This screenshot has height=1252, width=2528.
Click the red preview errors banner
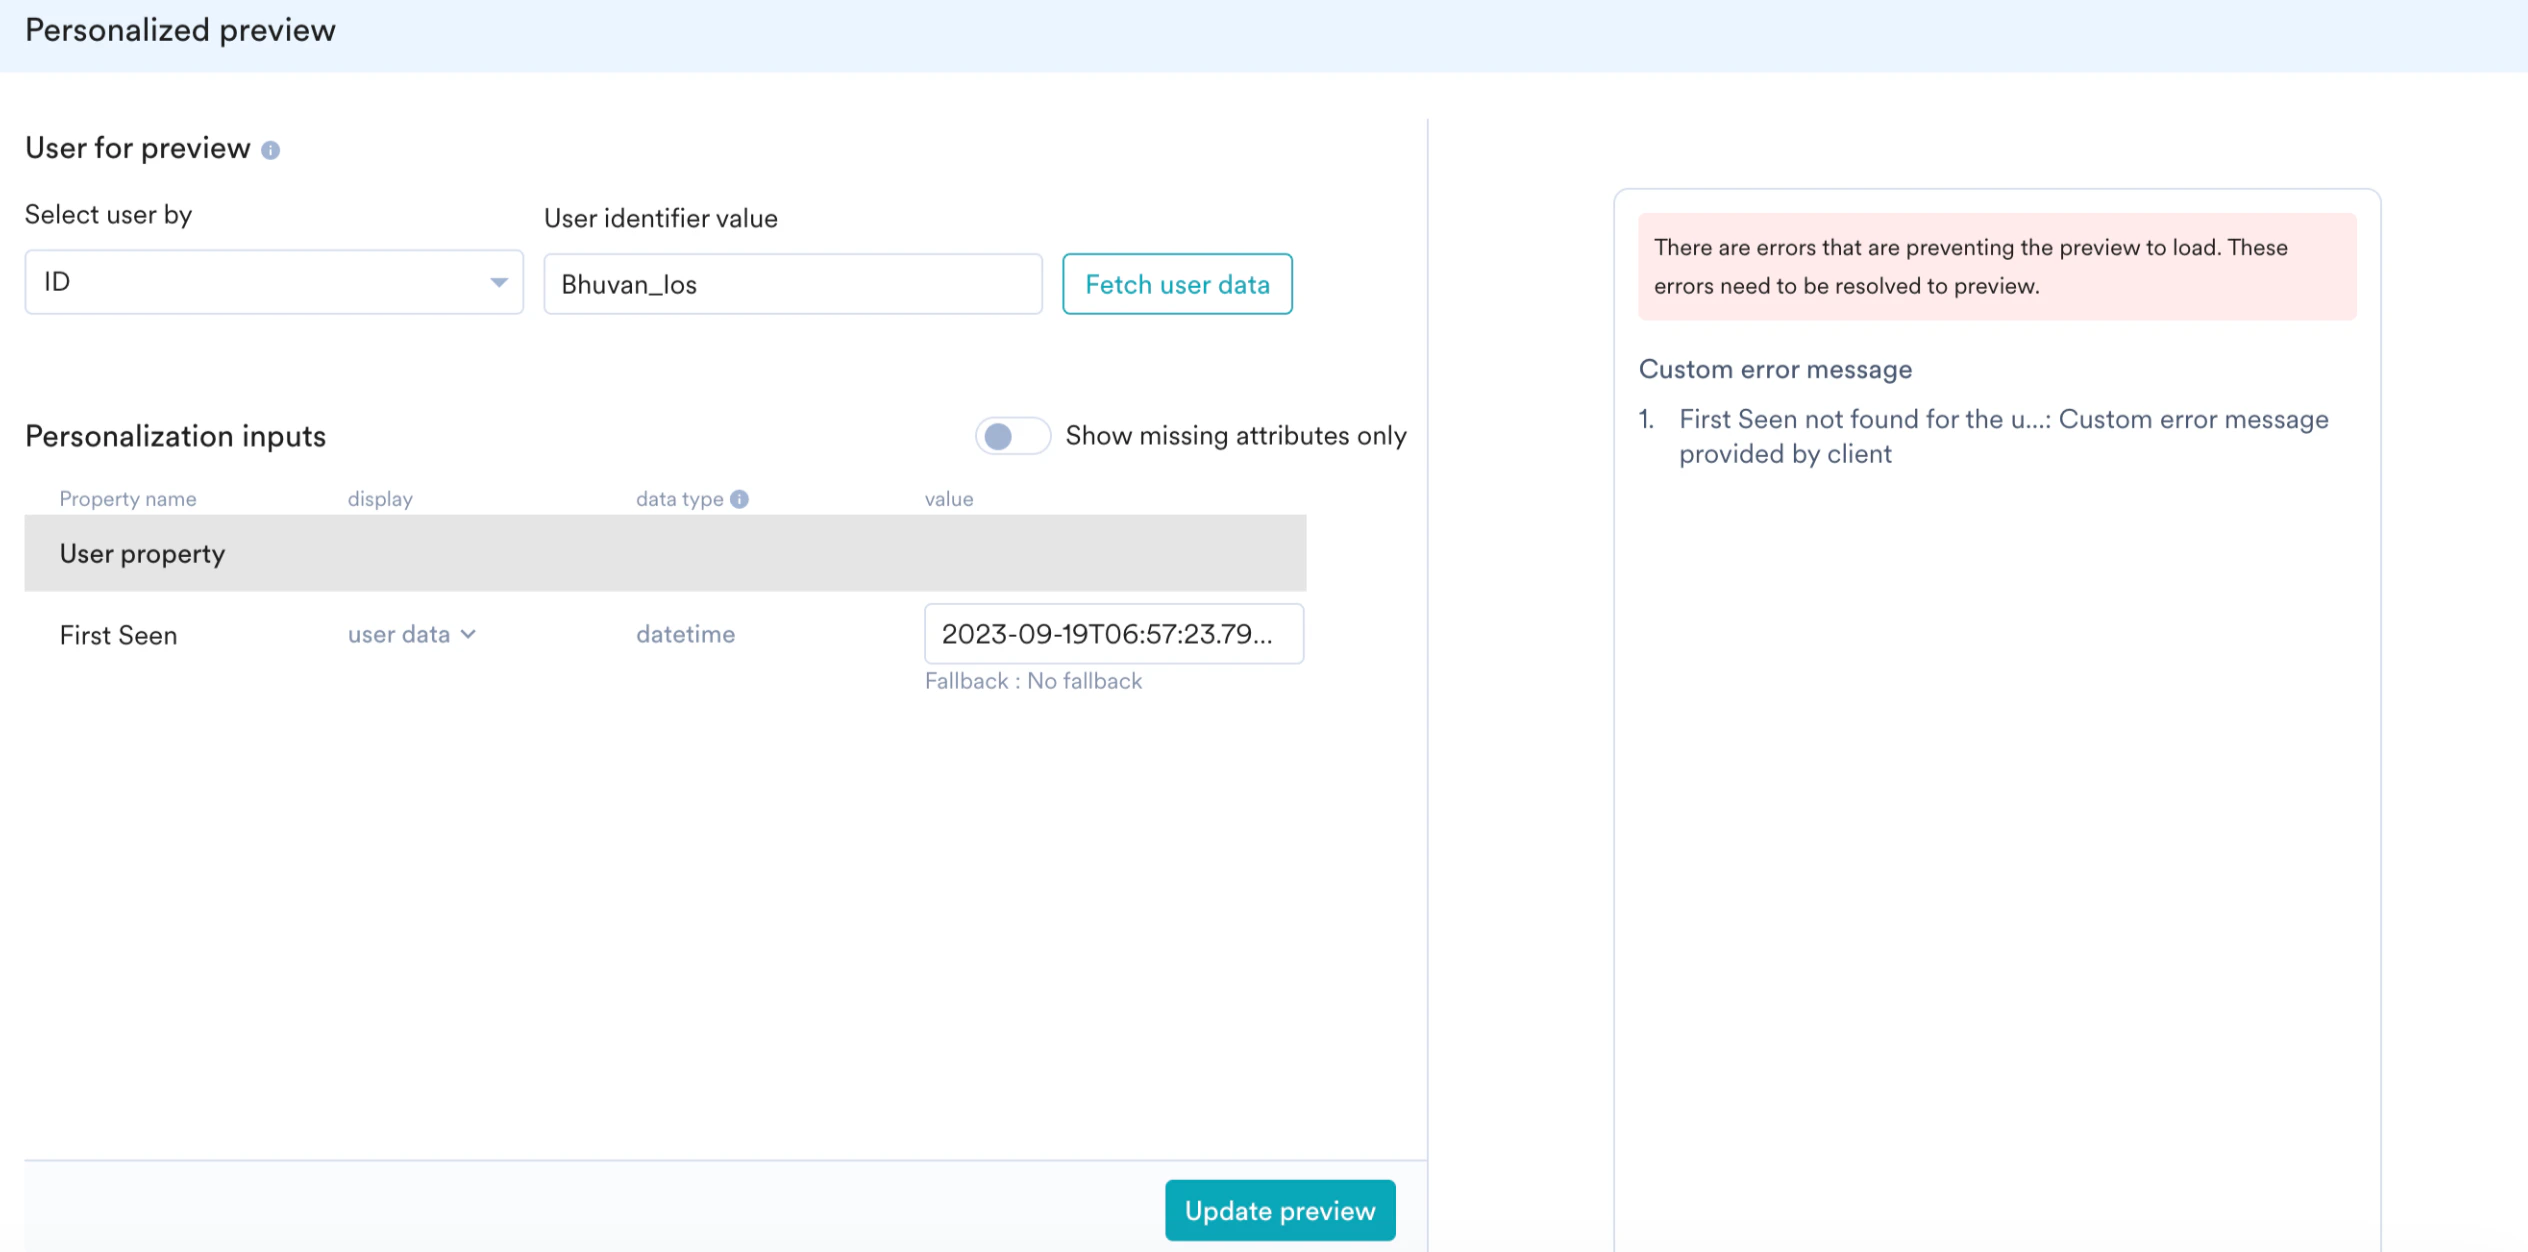tap(1996, 267)
